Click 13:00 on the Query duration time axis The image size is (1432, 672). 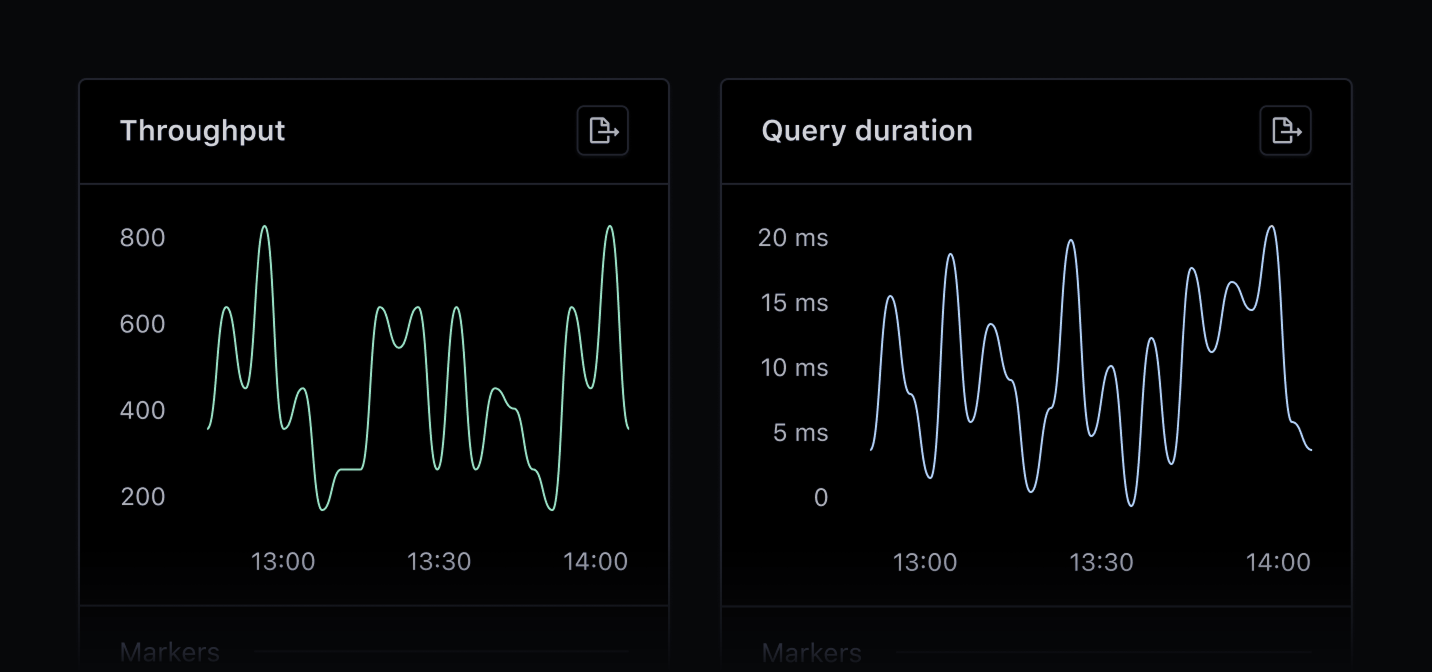click(x=925, y=562)
